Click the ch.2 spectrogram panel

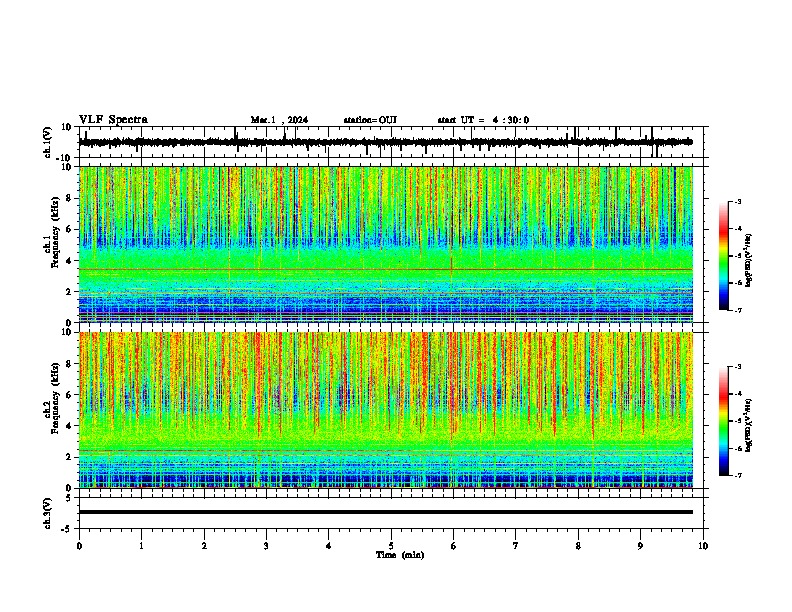[386, 410]
